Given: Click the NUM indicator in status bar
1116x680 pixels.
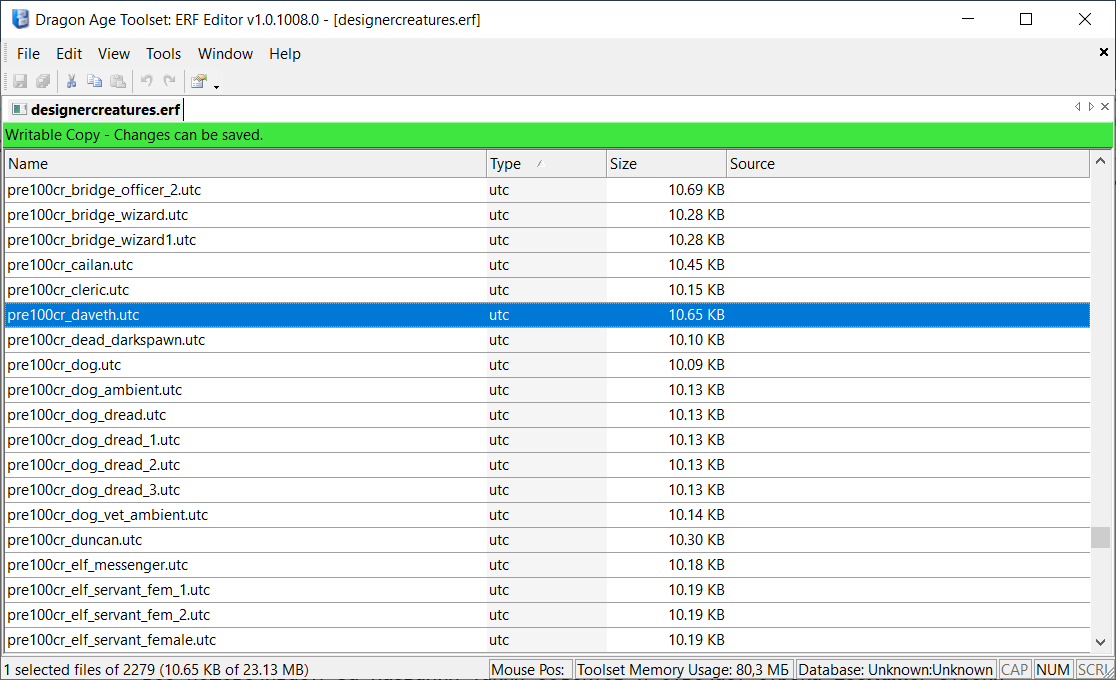Looking at the screenshot, I should [1053, 670].
